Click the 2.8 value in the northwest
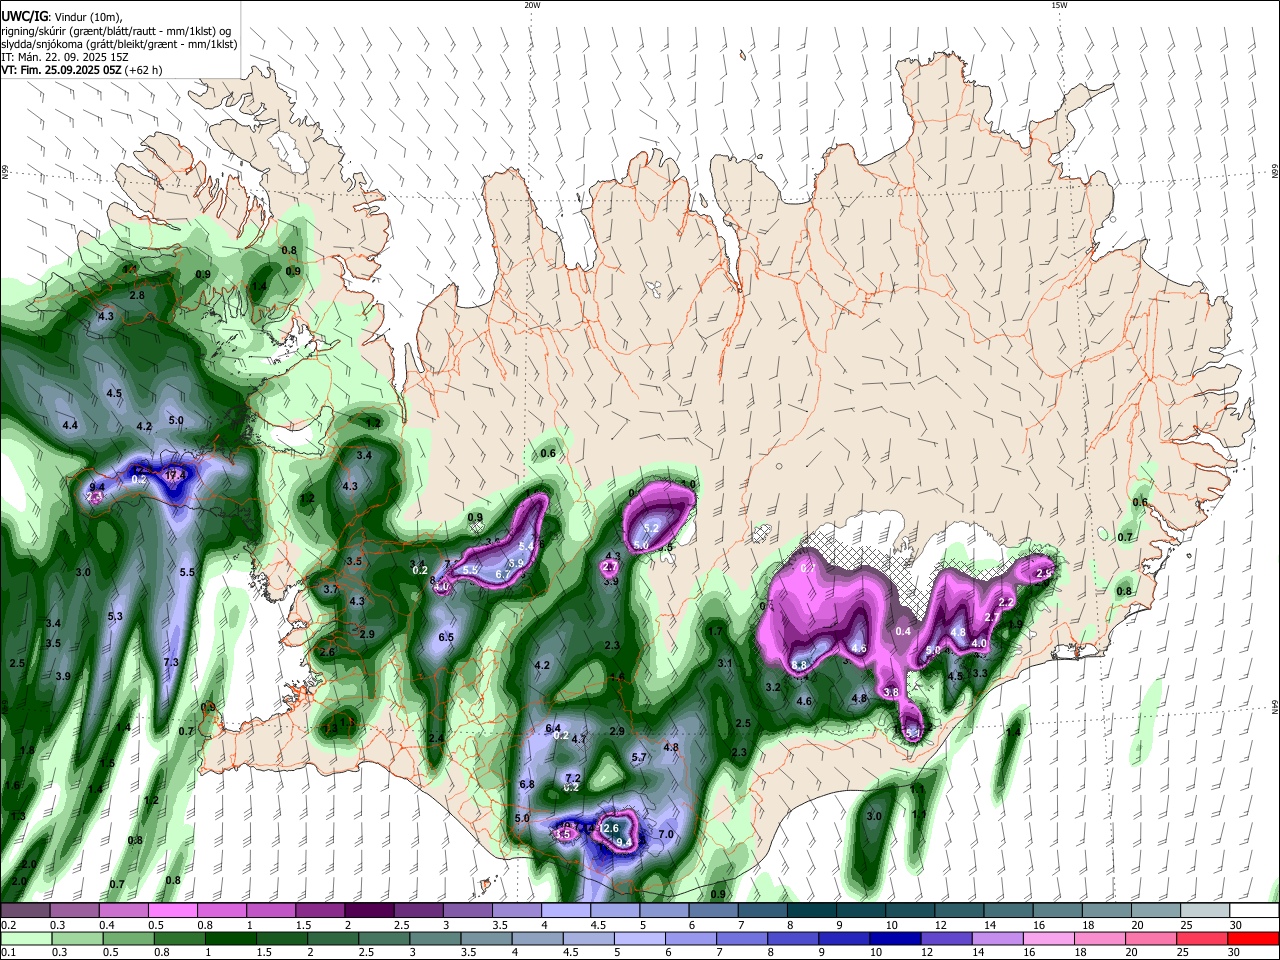 pos(137,295)
